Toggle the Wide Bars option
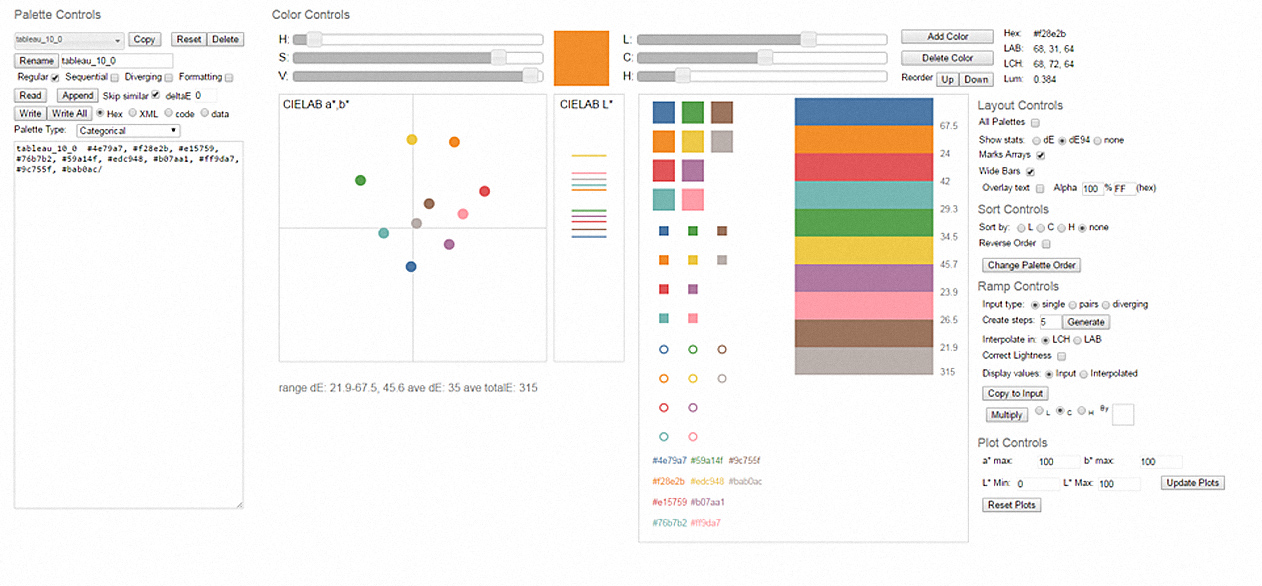The width and height of the screenshot is (1262, 586). coord(1031,173)
